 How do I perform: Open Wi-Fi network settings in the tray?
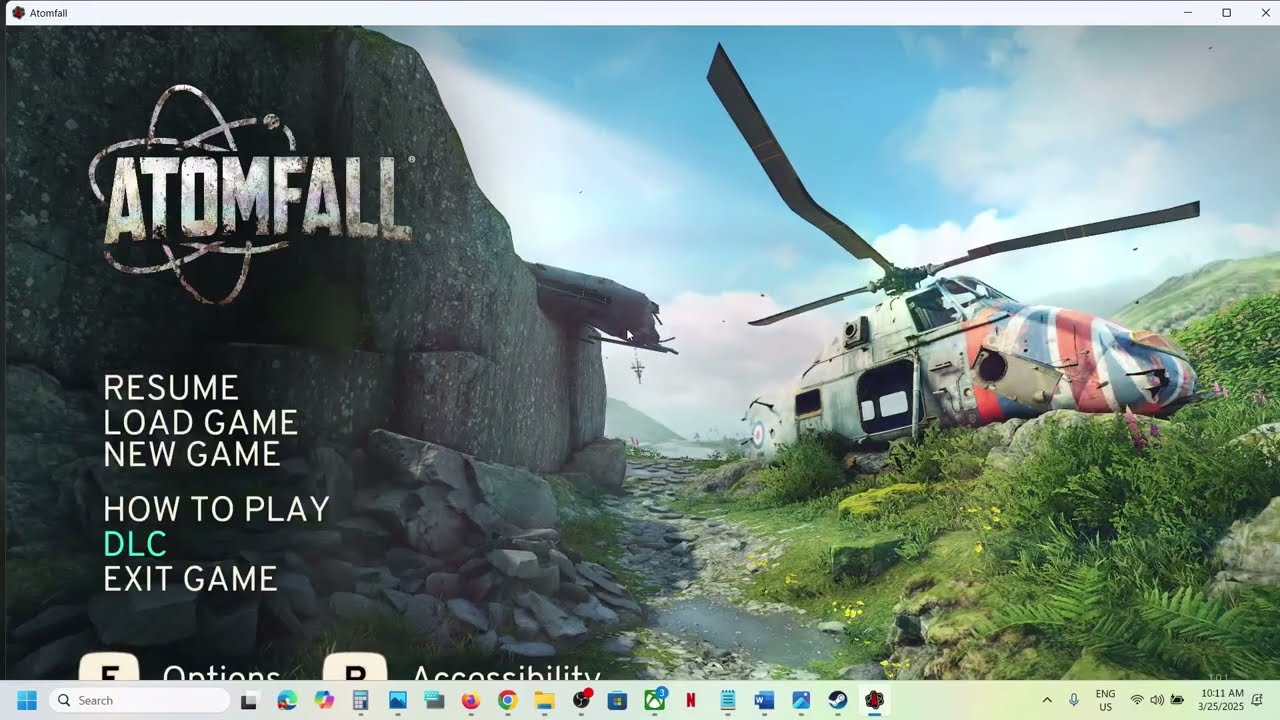click(x=1137, y=700)
